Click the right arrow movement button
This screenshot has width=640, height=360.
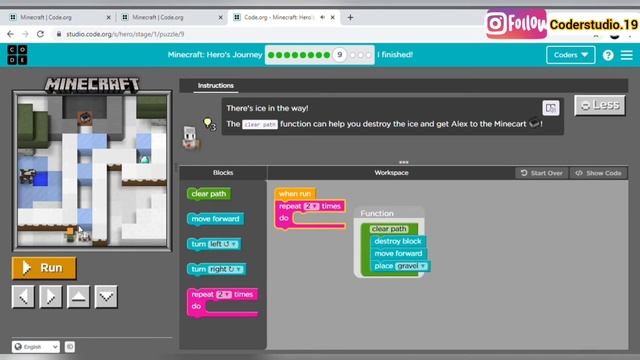[x=51, y=296]
